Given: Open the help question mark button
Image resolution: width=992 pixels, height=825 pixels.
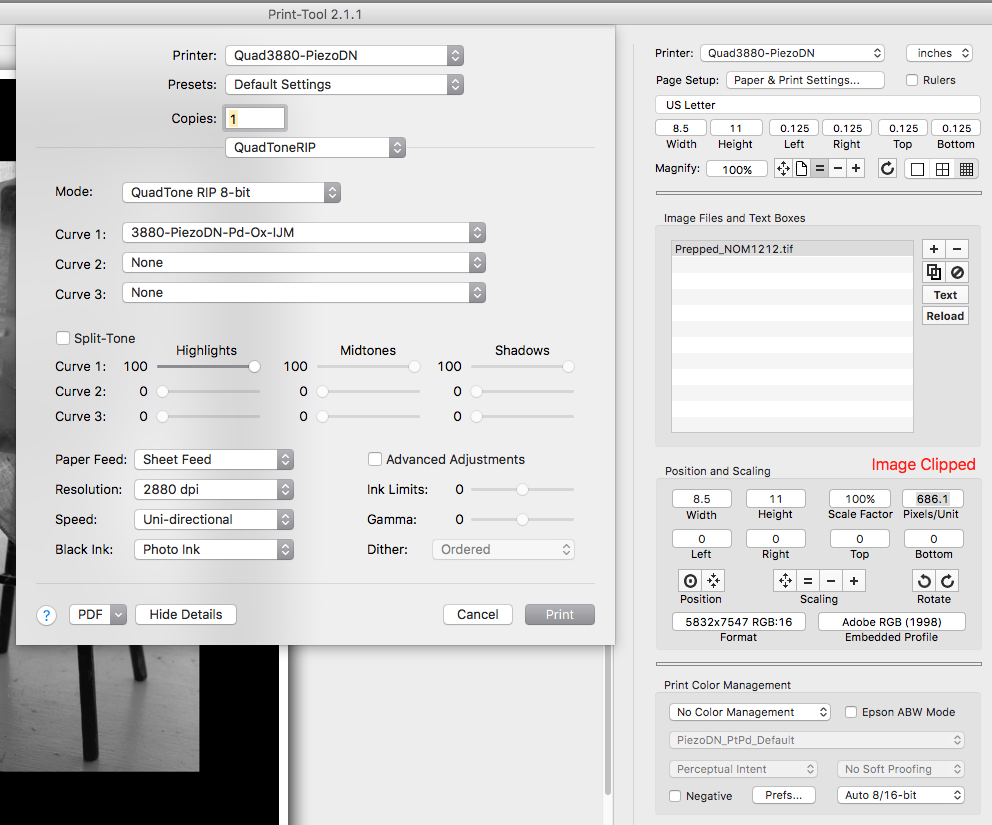Looking at the screenshot, I should click(x=46, y=615).
